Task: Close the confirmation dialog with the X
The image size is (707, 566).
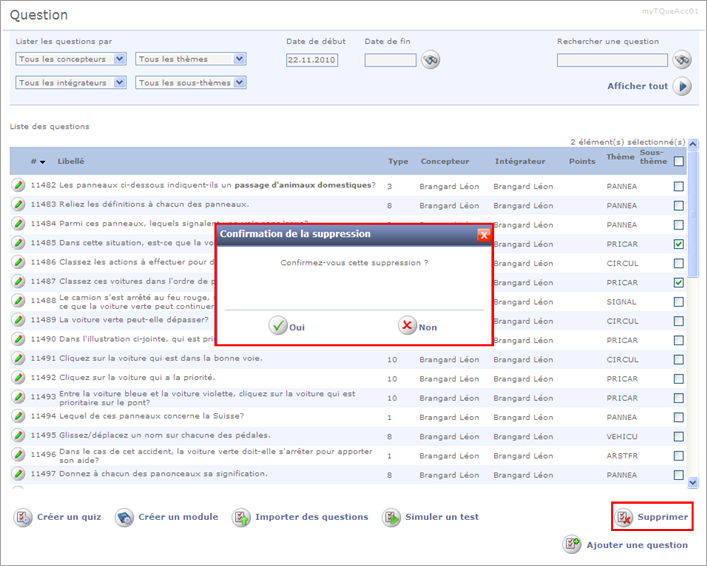Action: coord(484,234)
